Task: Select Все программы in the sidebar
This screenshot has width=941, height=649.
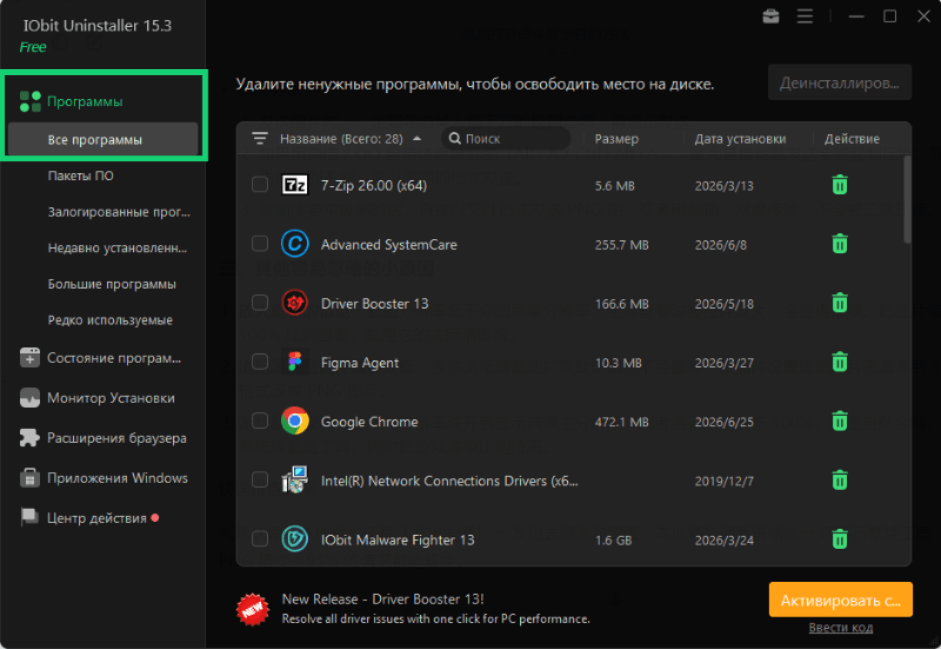Action: coord(103,140)
